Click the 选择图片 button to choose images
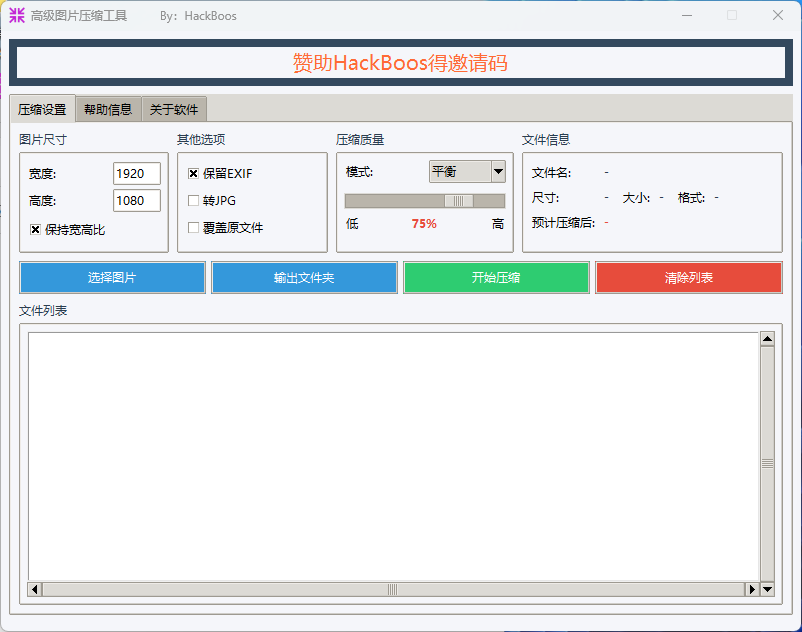This screenshot has height=632, width=802. coord(111,277)
